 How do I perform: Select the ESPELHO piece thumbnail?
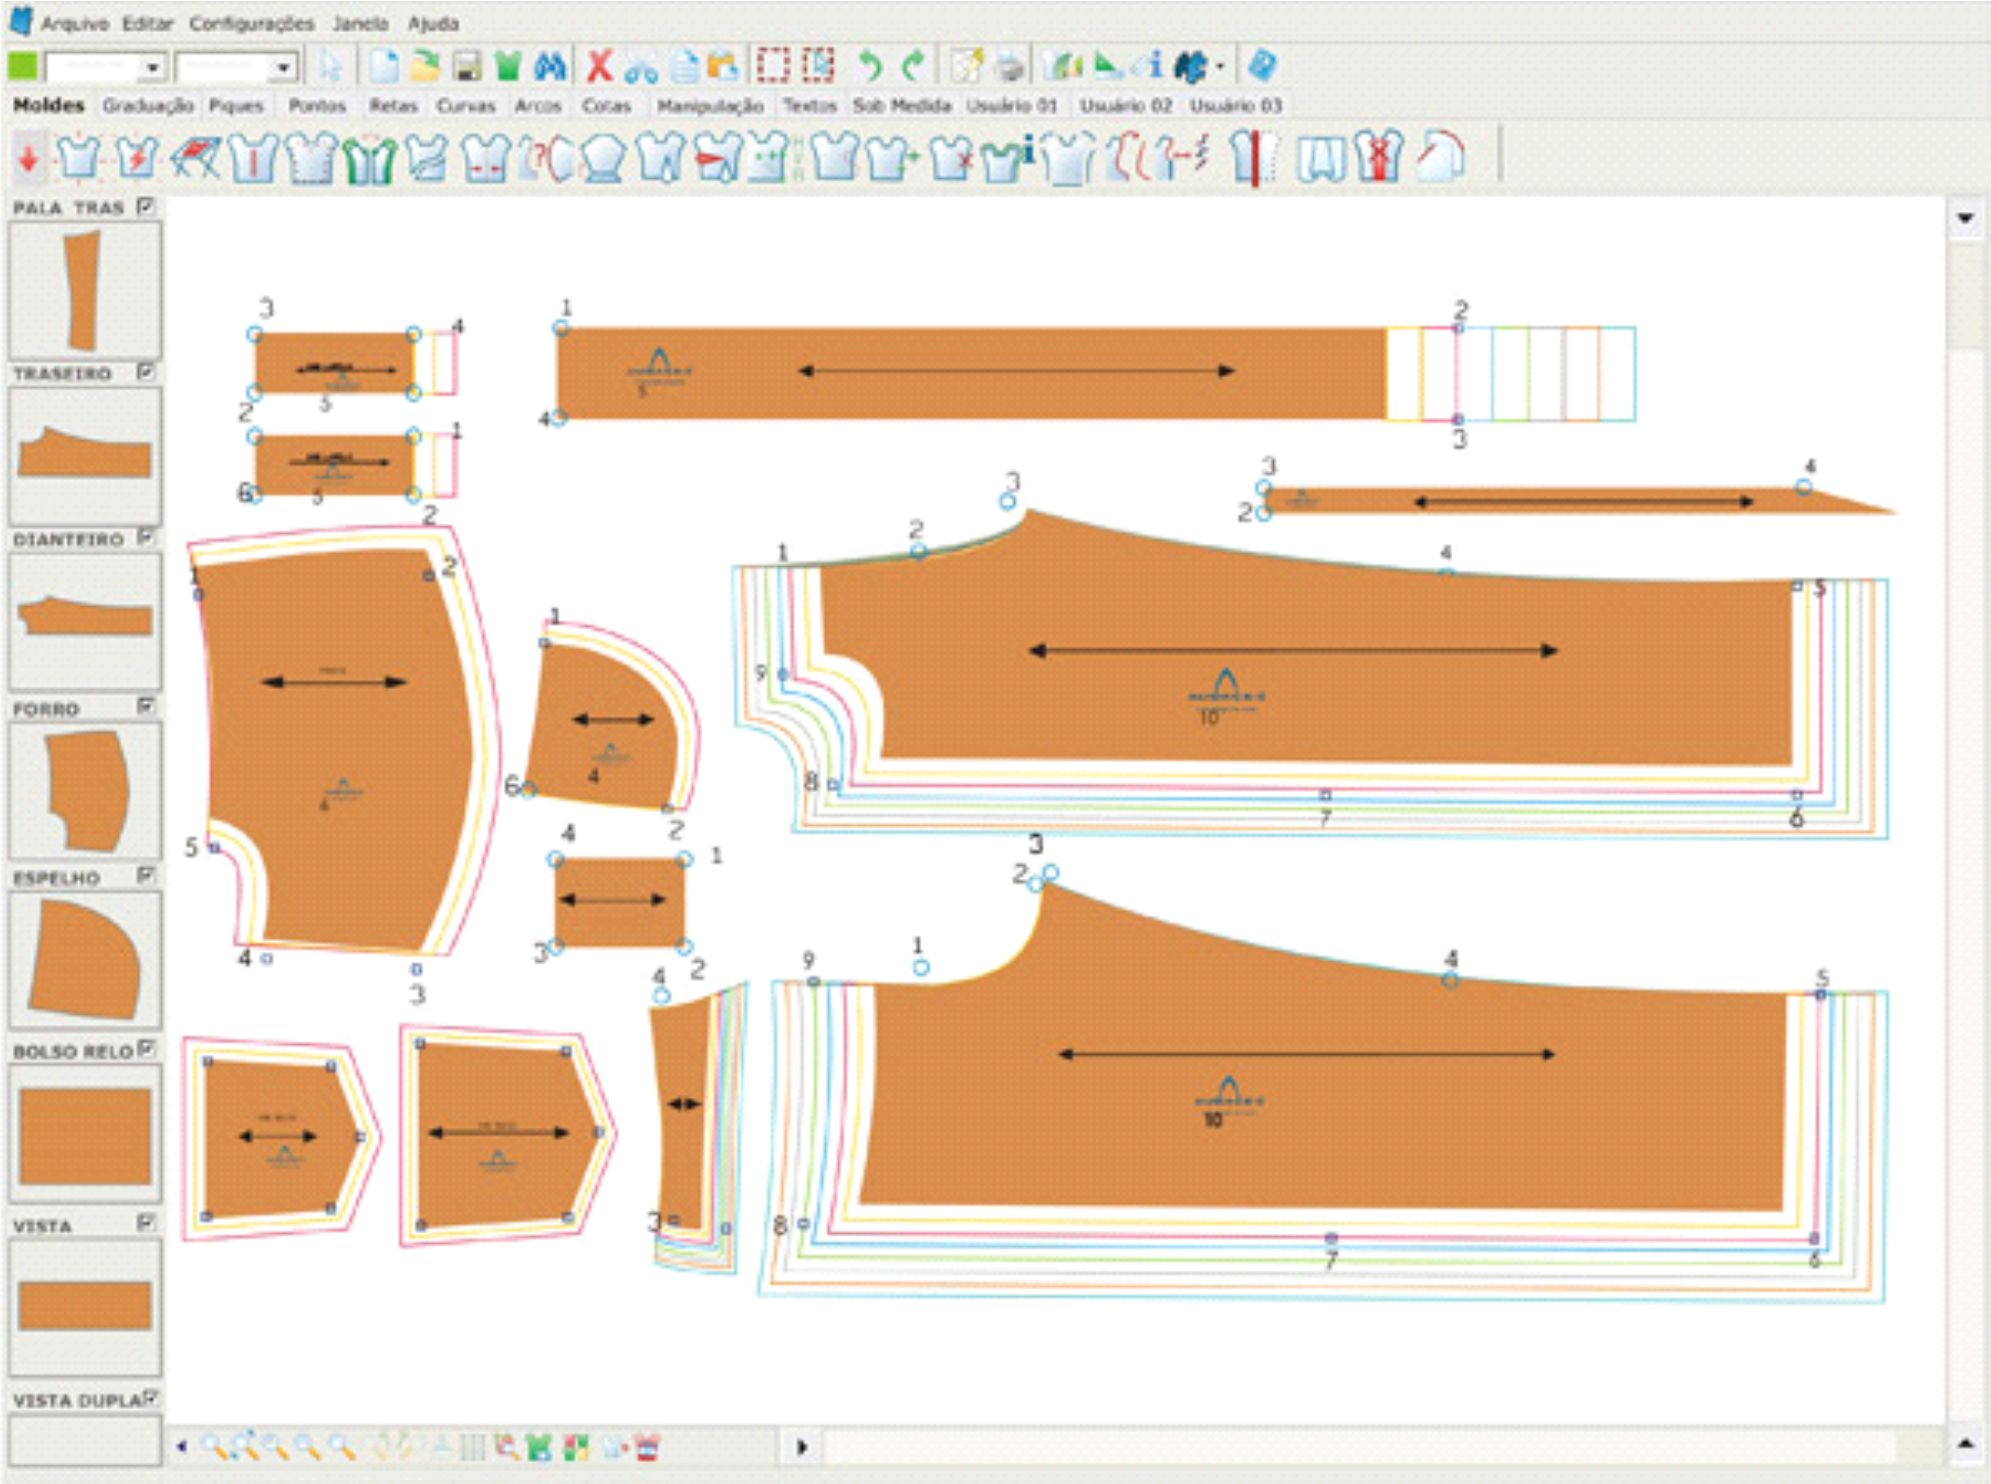(x=85, y=959)
